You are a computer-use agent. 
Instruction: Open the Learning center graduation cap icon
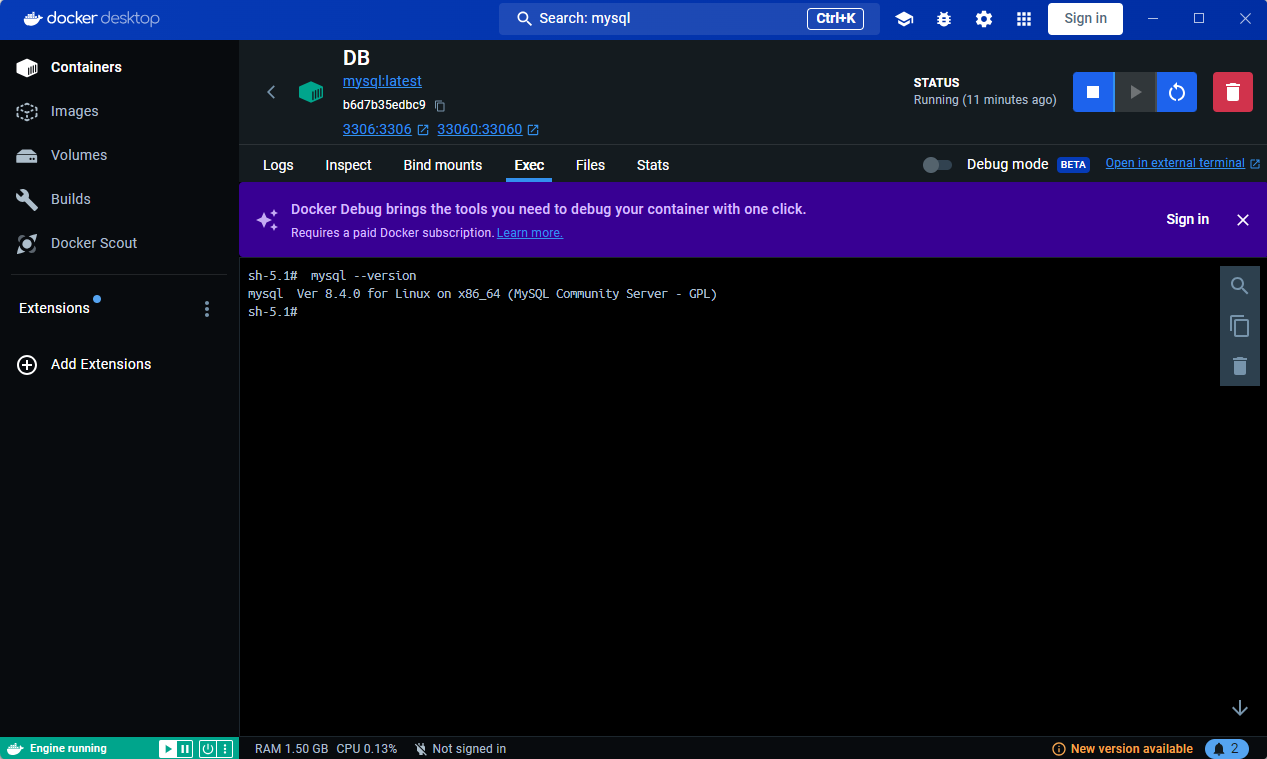click(904, 19)
